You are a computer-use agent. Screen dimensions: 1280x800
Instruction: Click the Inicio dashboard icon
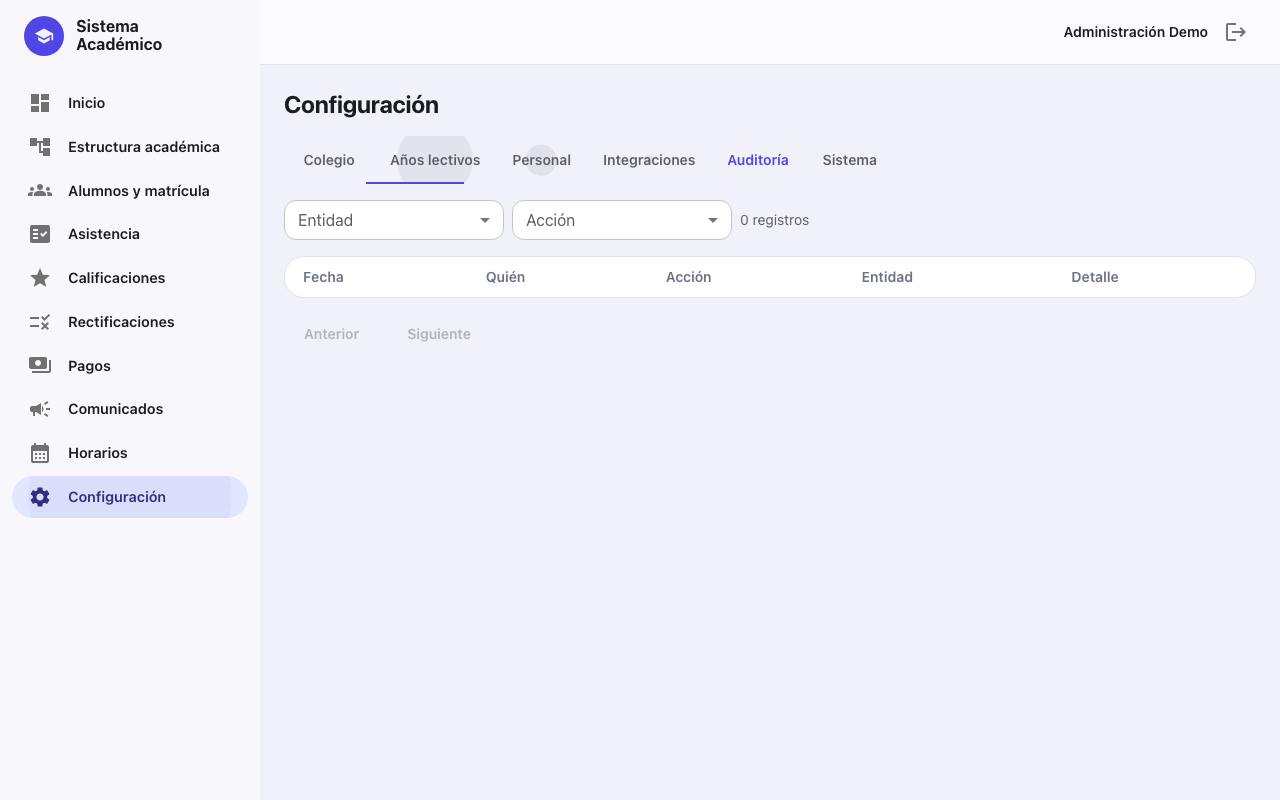pos(40,103)
